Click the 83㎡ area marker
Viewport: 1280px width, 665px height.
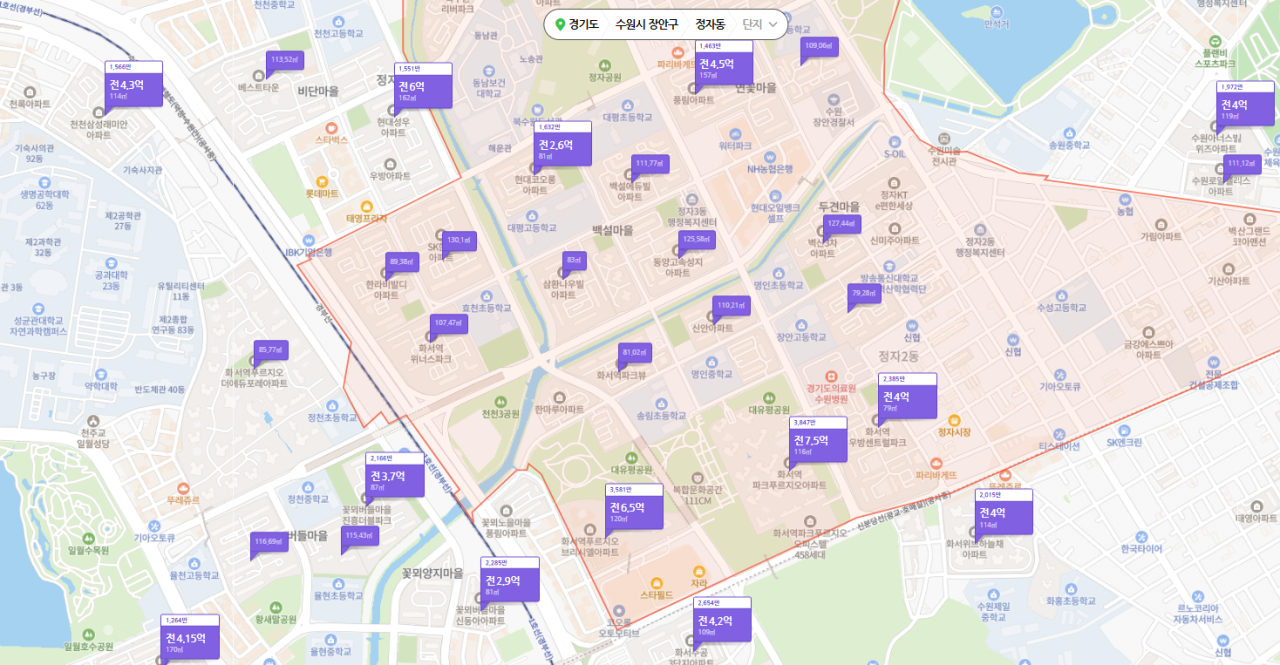(574, 260)
